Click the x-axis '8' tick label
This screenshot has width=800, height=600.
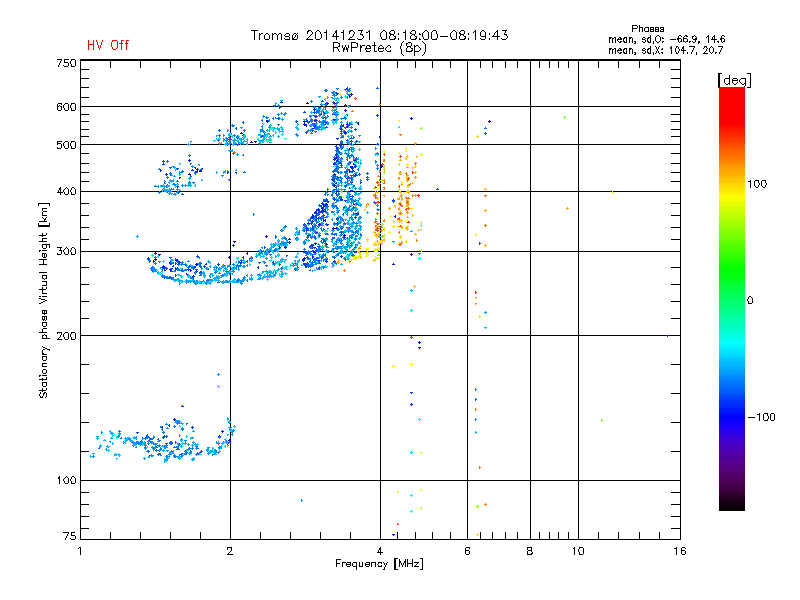[530, 551]
